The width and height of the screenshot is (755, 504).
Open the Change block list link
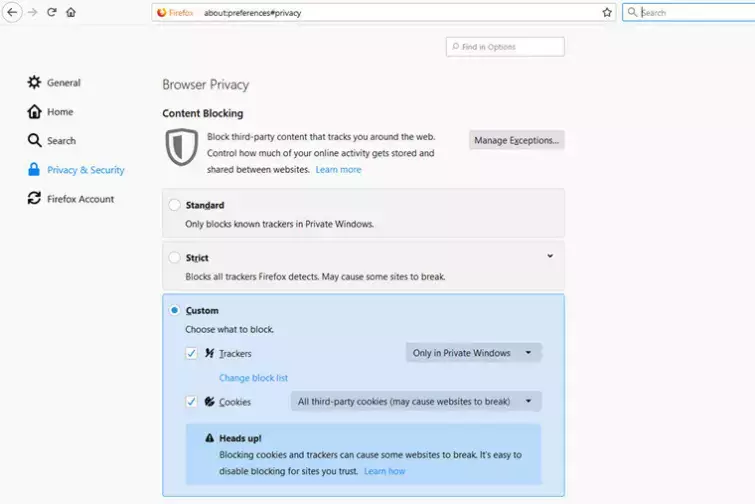coord(253,378)
